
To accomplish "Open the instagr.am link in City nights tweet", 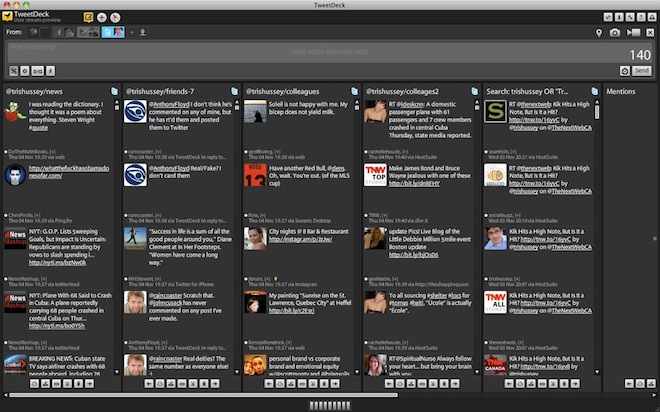I will click(x=301, y=239).
